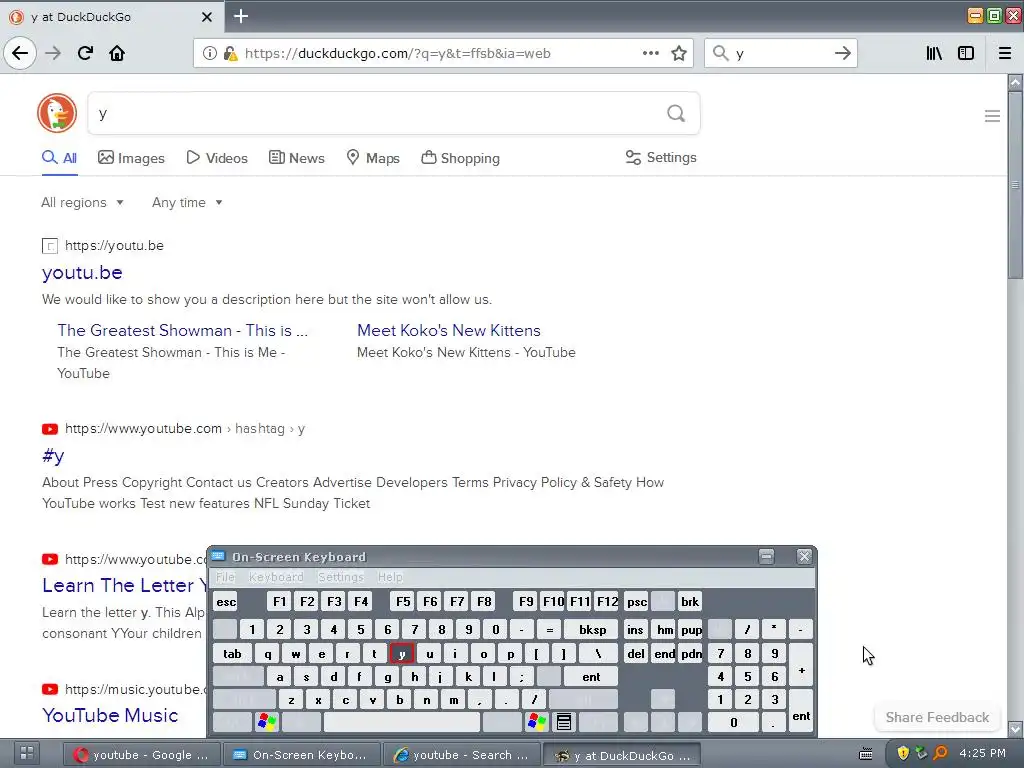Switch to the News results tab
Image resolution: width=1024 pixels, height=768 pixels.
point(296,158)
